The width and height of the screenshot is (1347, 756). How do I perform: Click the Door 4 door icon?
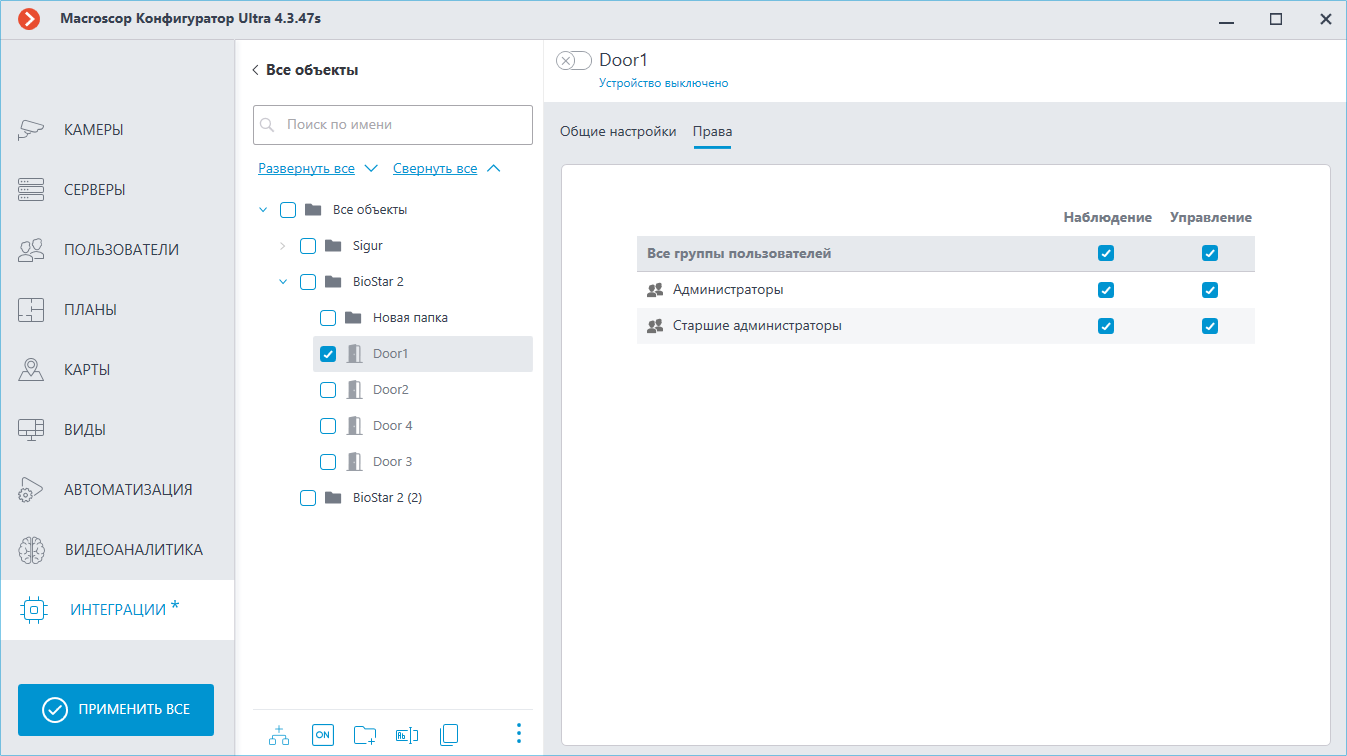click(x=353, y=426)
